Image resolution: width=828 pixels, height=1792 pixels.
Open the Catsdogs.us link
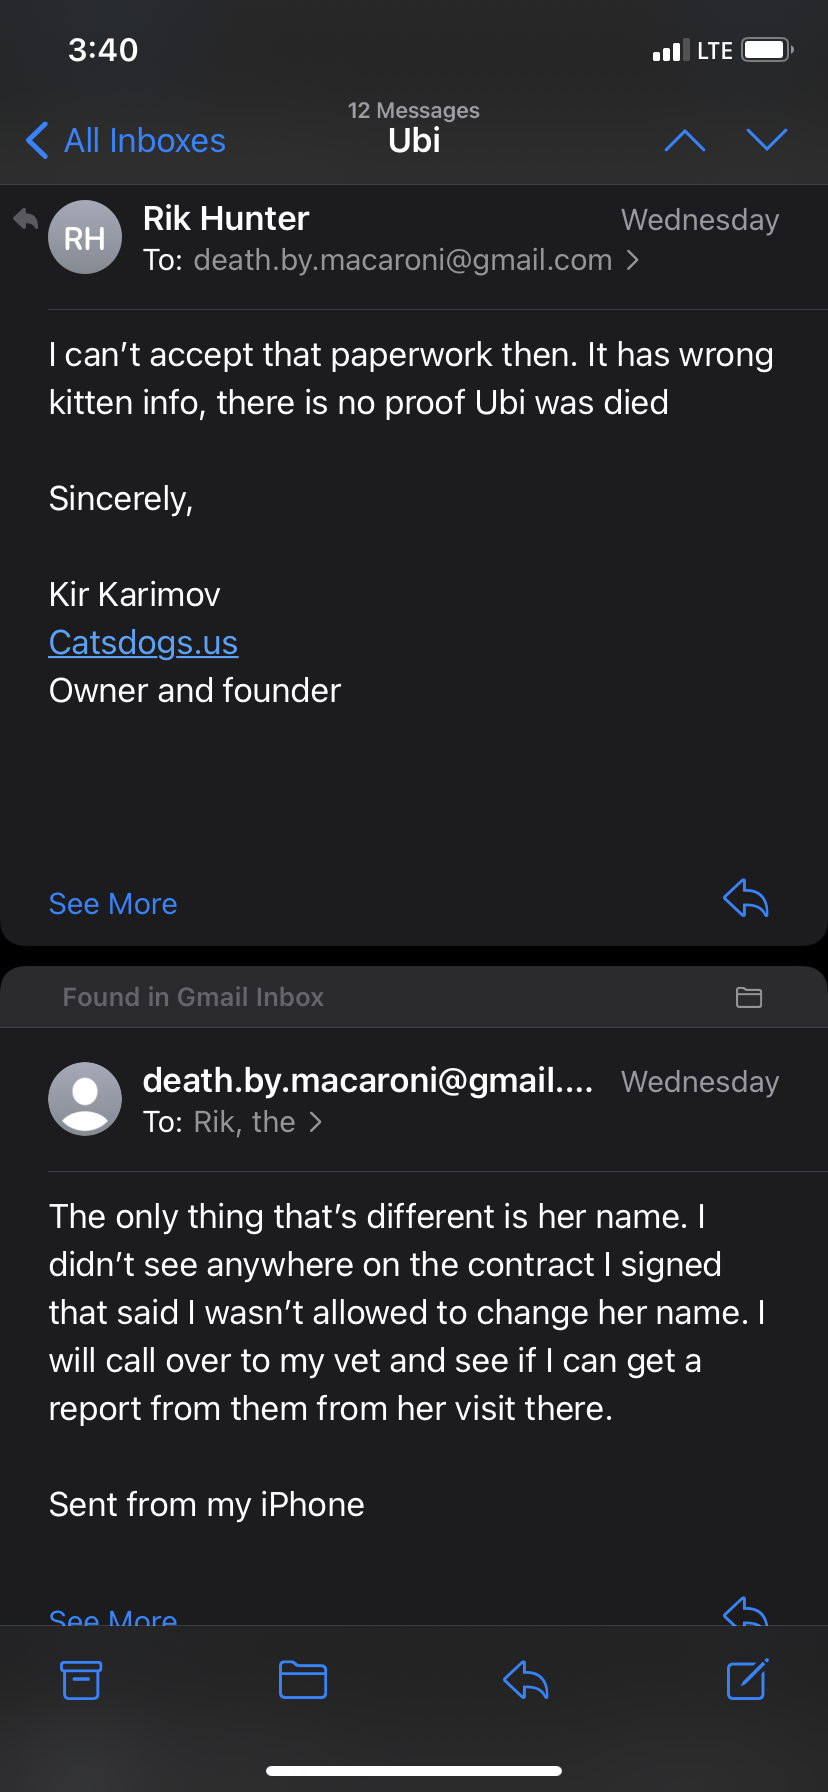tap(143, 642)
